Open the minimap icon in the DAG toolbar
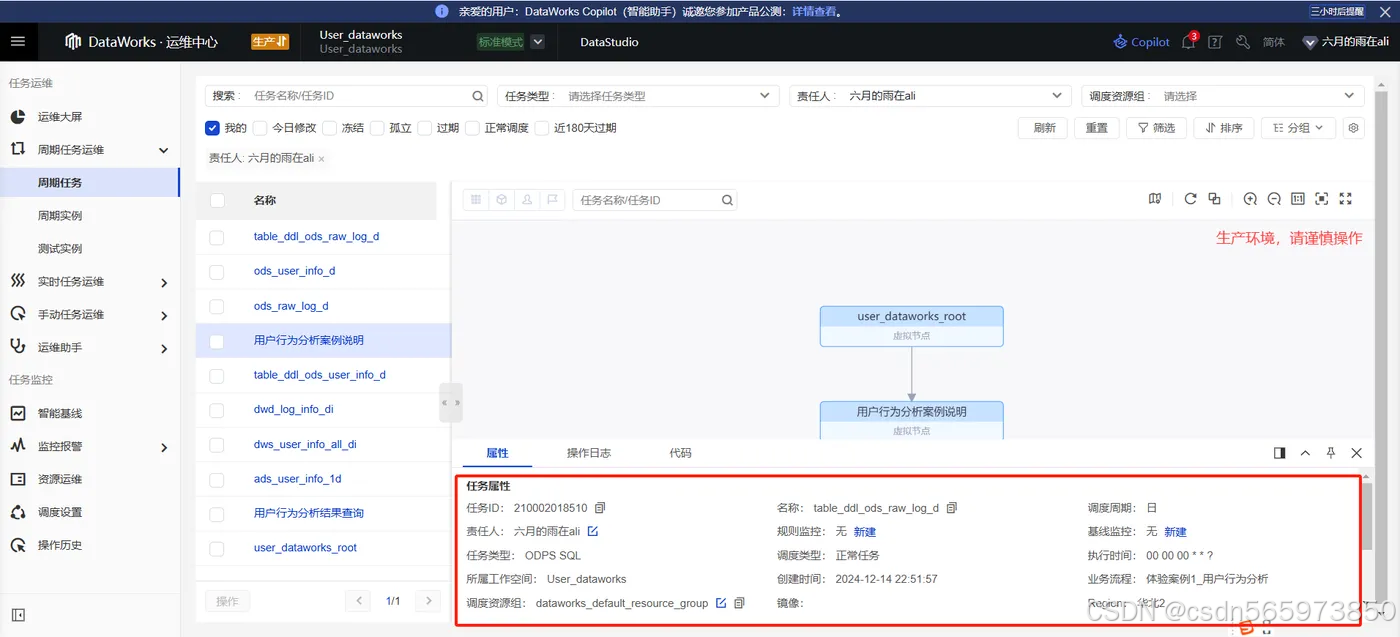The image size is (1400, 637). [1156, 198]
